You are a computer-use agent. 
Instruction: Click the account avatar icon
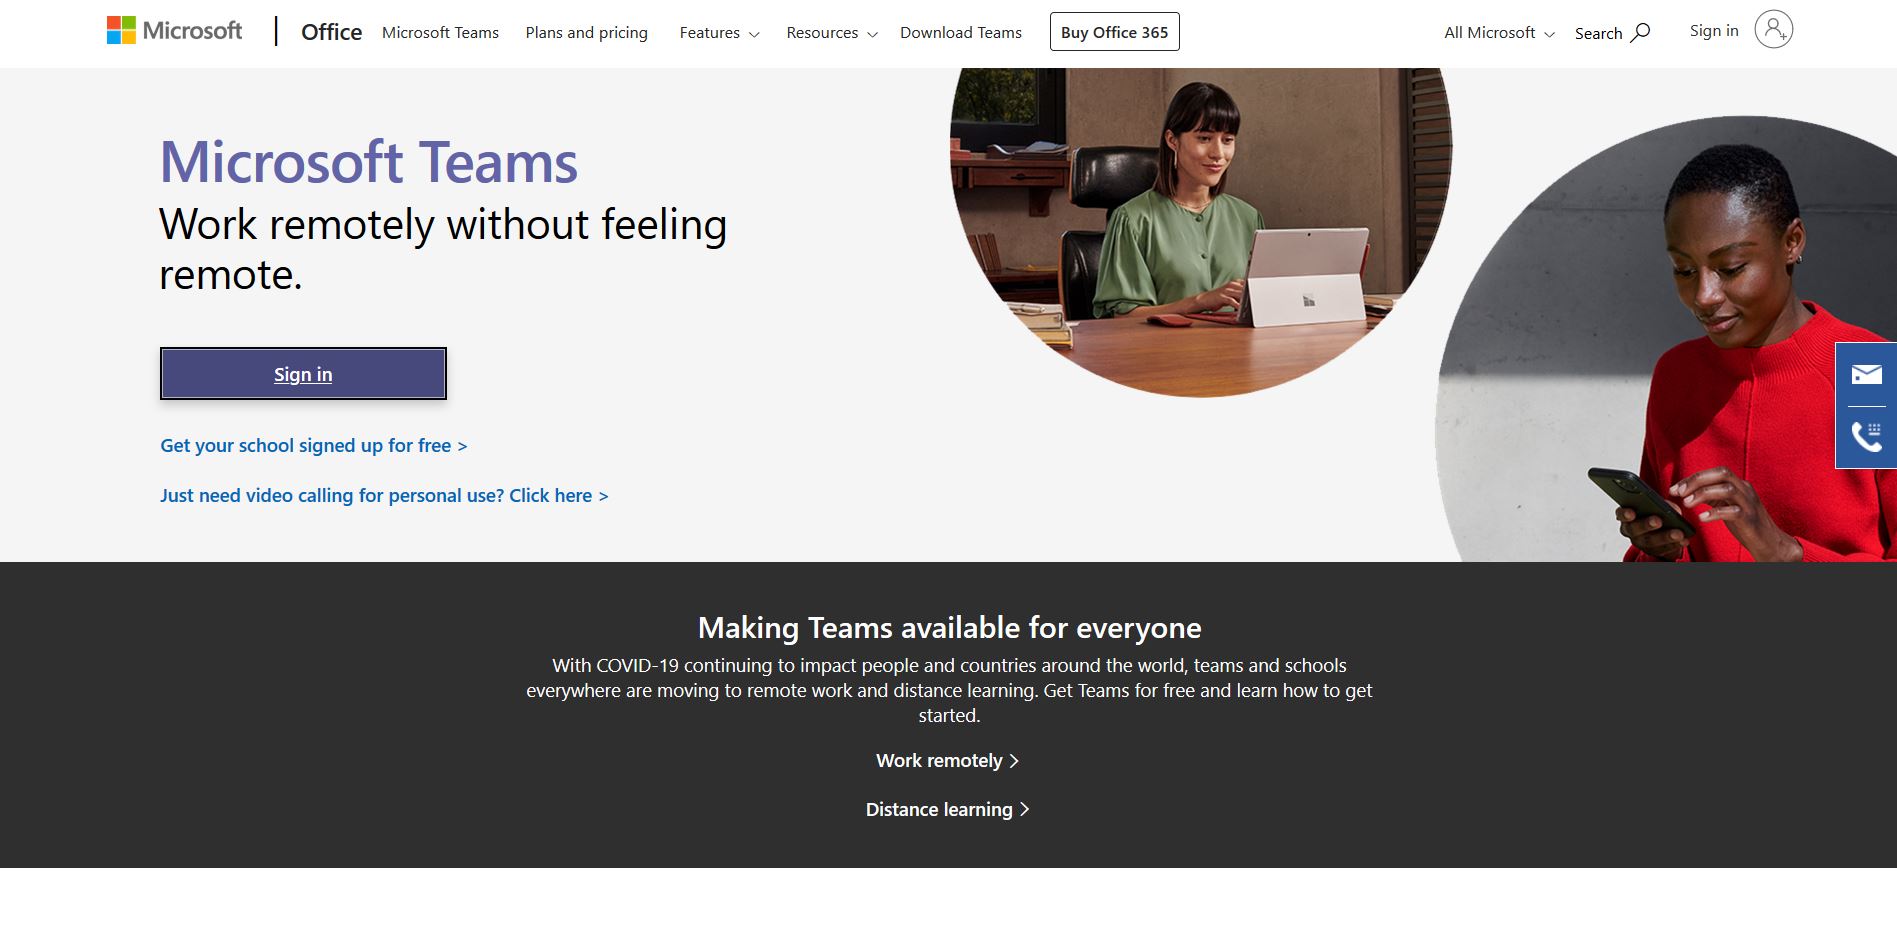point(1773,30)
